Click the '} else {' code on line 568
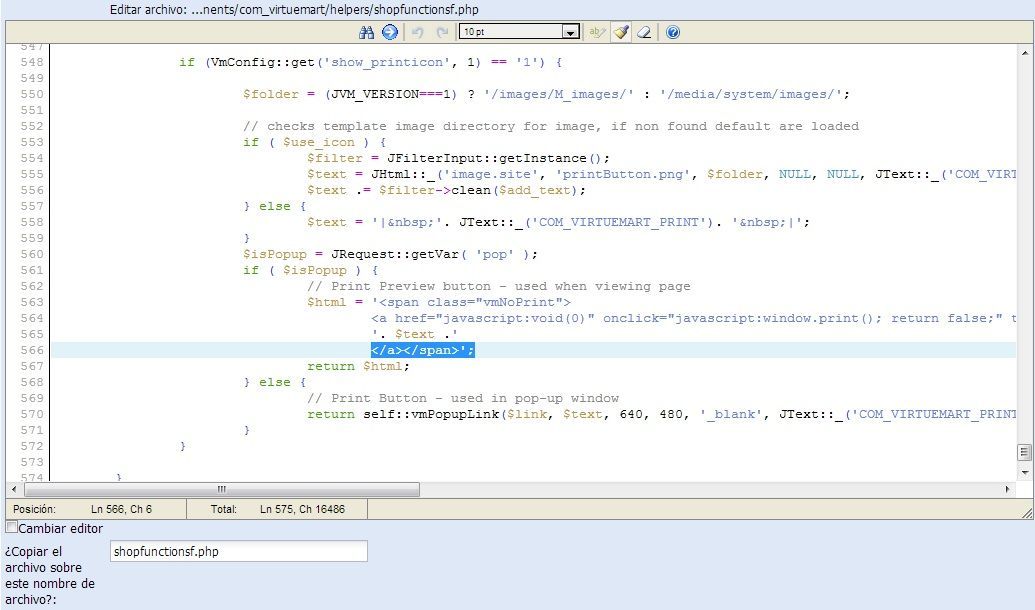The image size is (1035, 610). [275, 382]
